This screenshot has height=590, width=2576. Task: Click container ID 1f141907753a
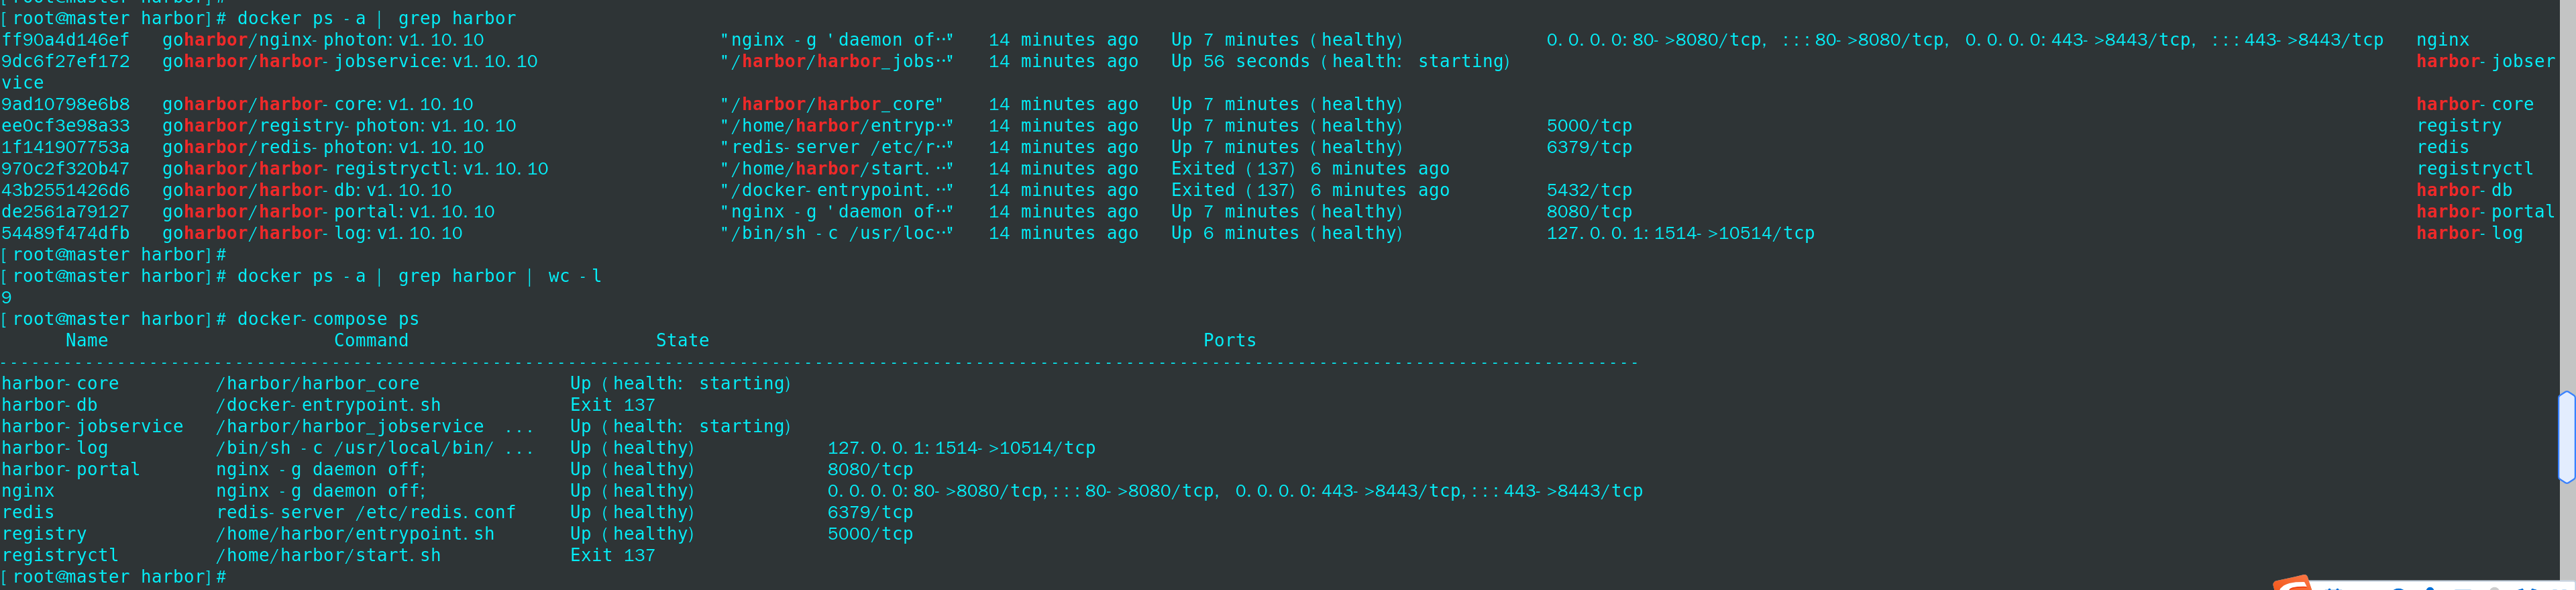66,147
